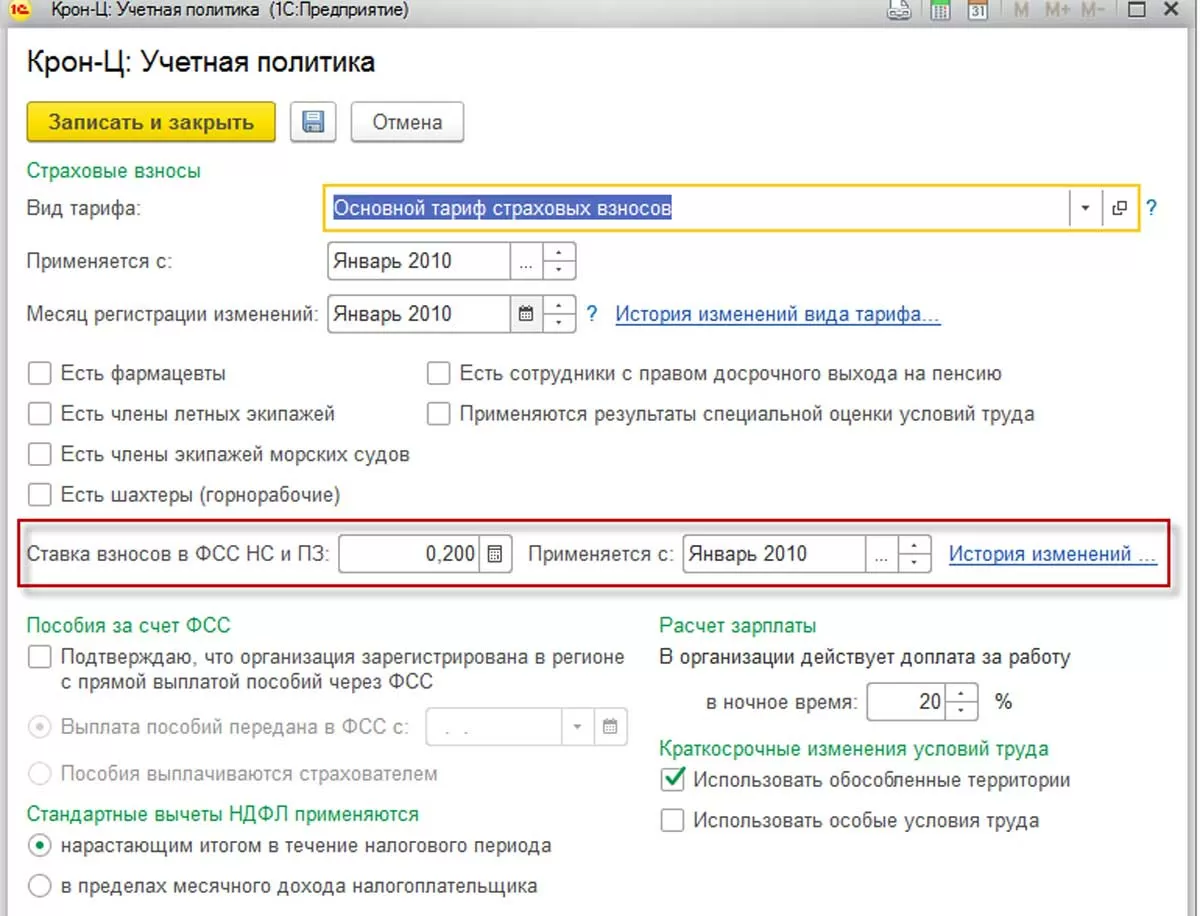Open the link-to-document icon in title bar

899,11
